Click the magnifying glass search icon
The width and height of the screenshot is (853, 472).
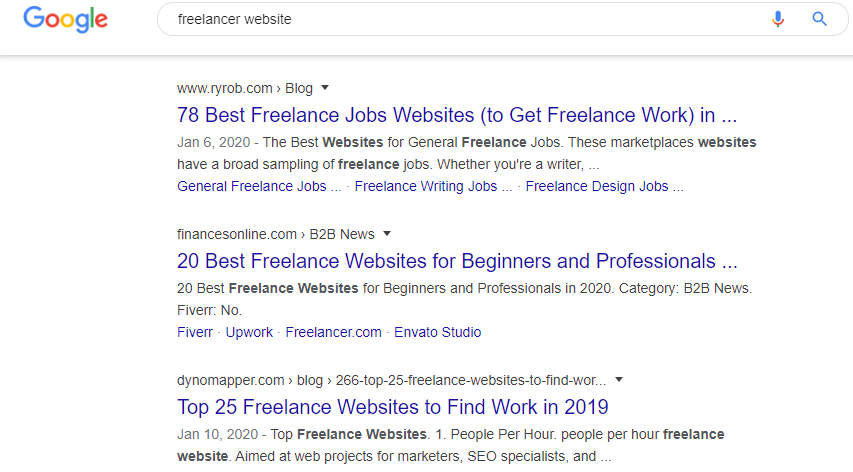819,19
